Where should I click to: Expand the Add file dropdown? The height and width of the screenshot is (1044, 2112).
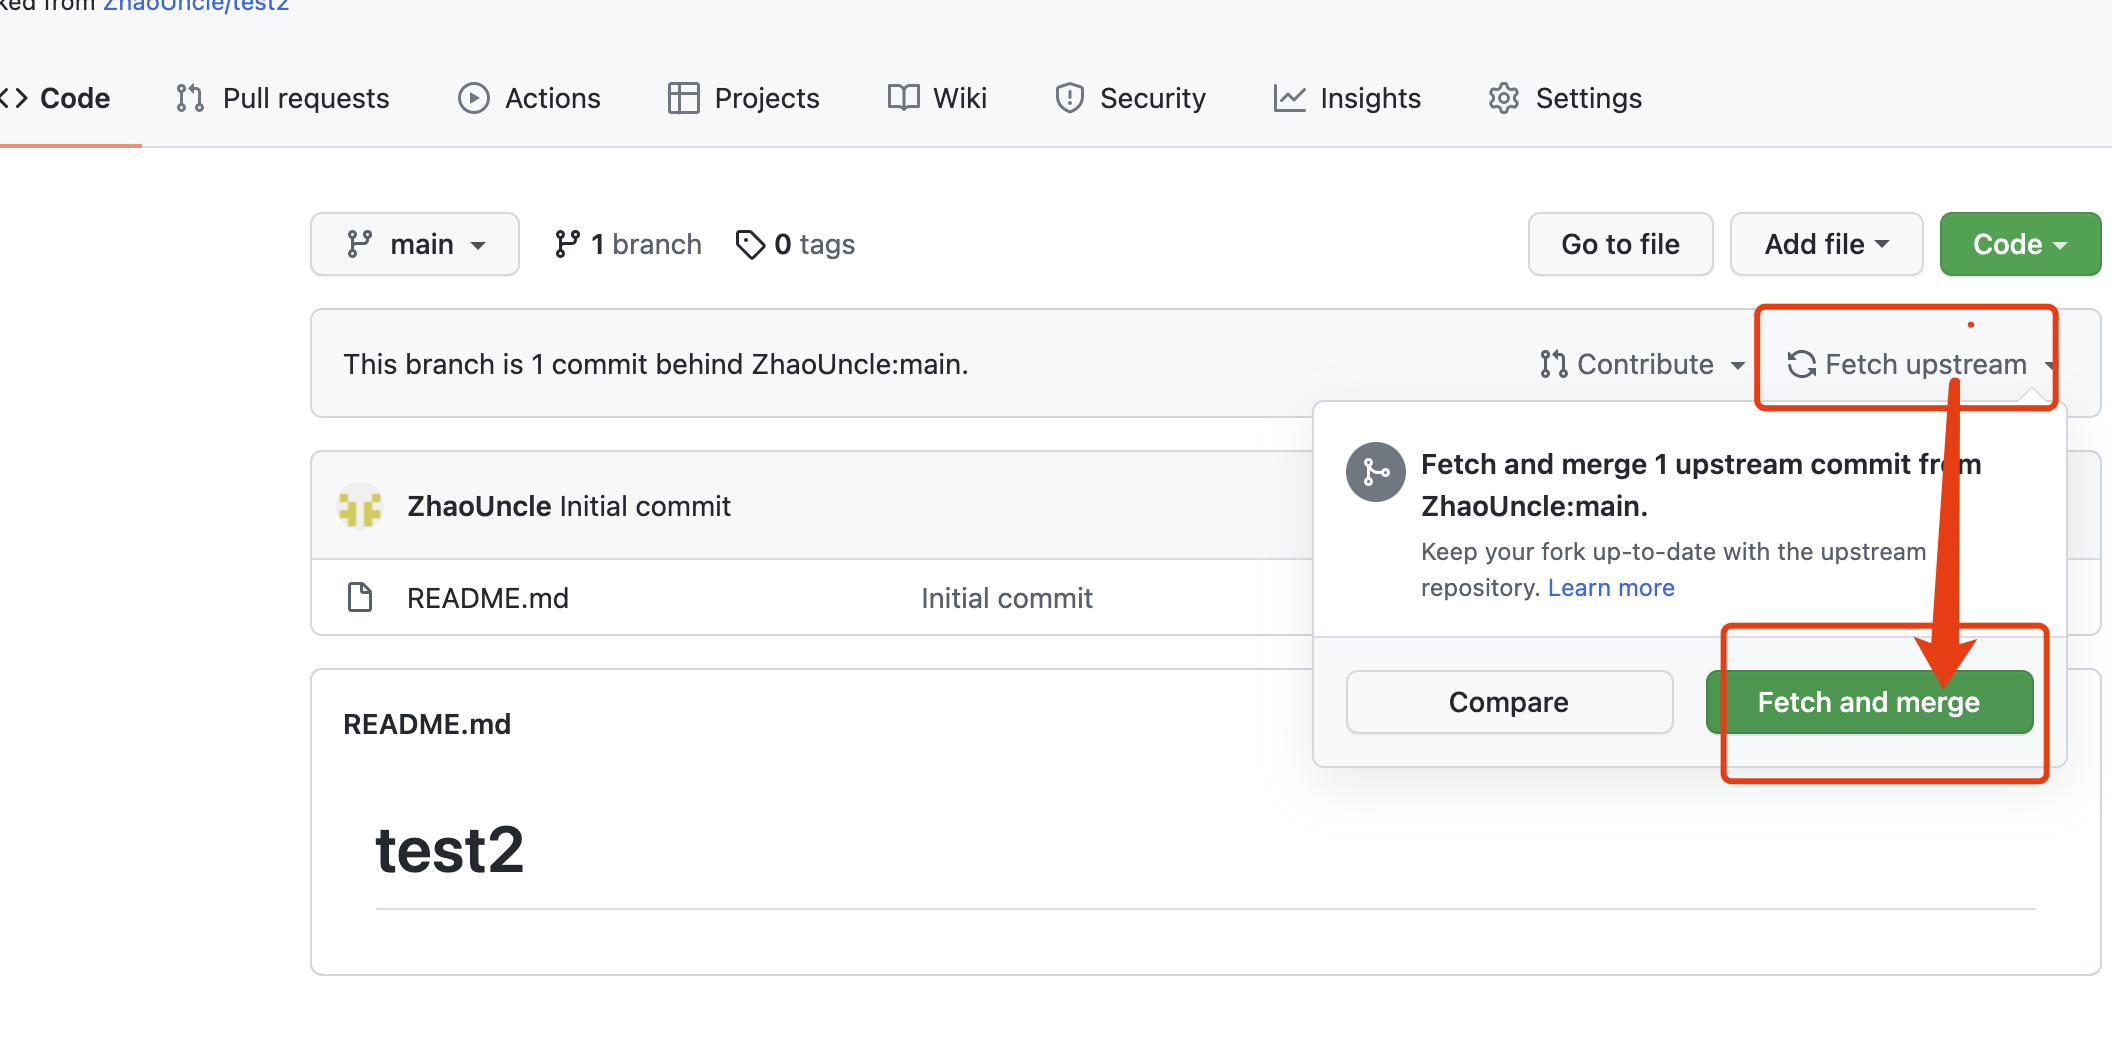tap(1826, 244)
